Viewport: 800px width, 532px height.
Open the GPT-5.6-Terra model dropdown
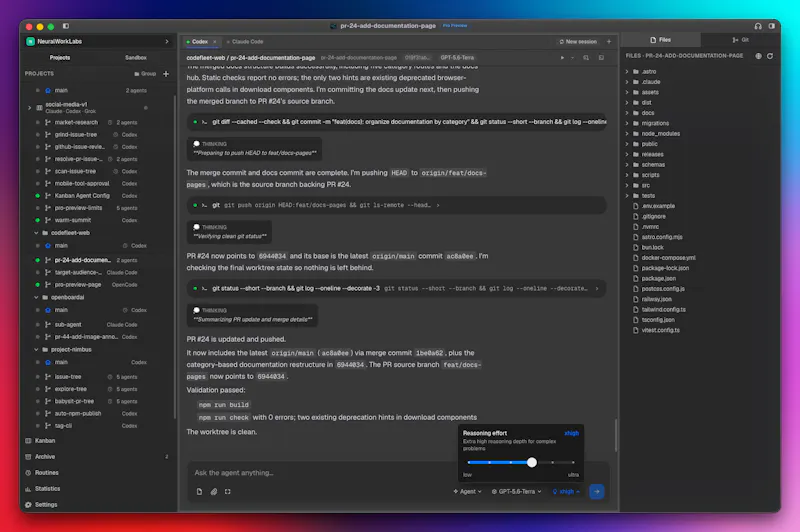click(x=516, y=492)
